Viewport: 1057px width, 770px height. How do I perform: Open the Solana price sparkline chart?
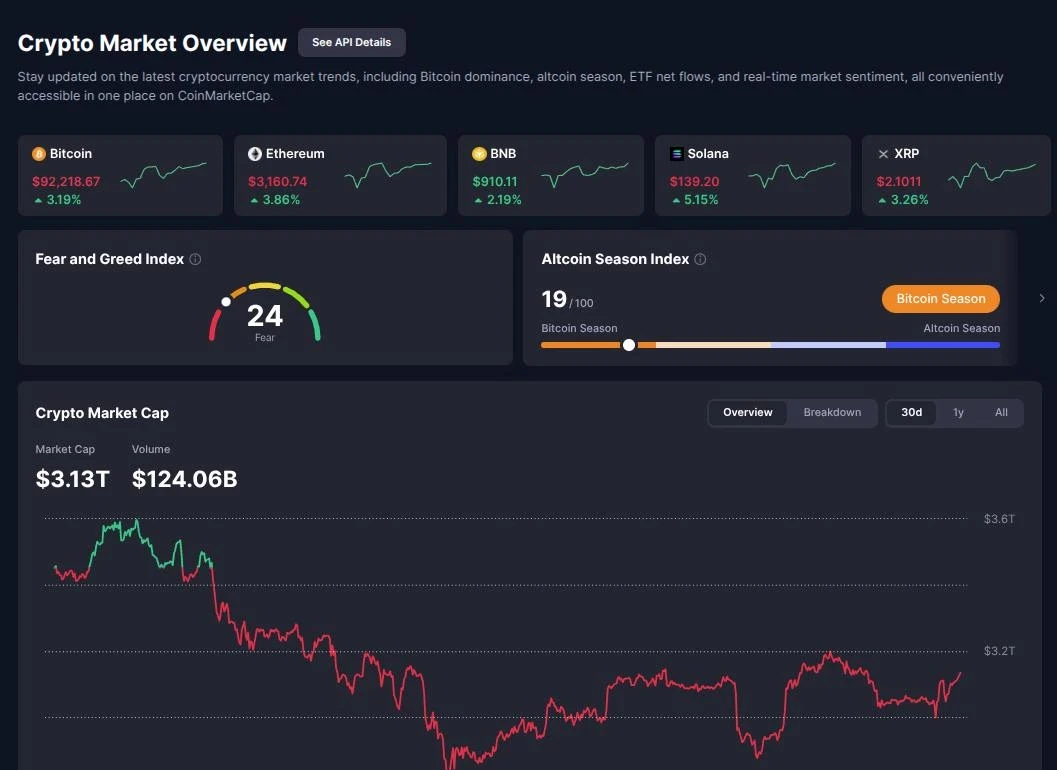pos(791,174)
